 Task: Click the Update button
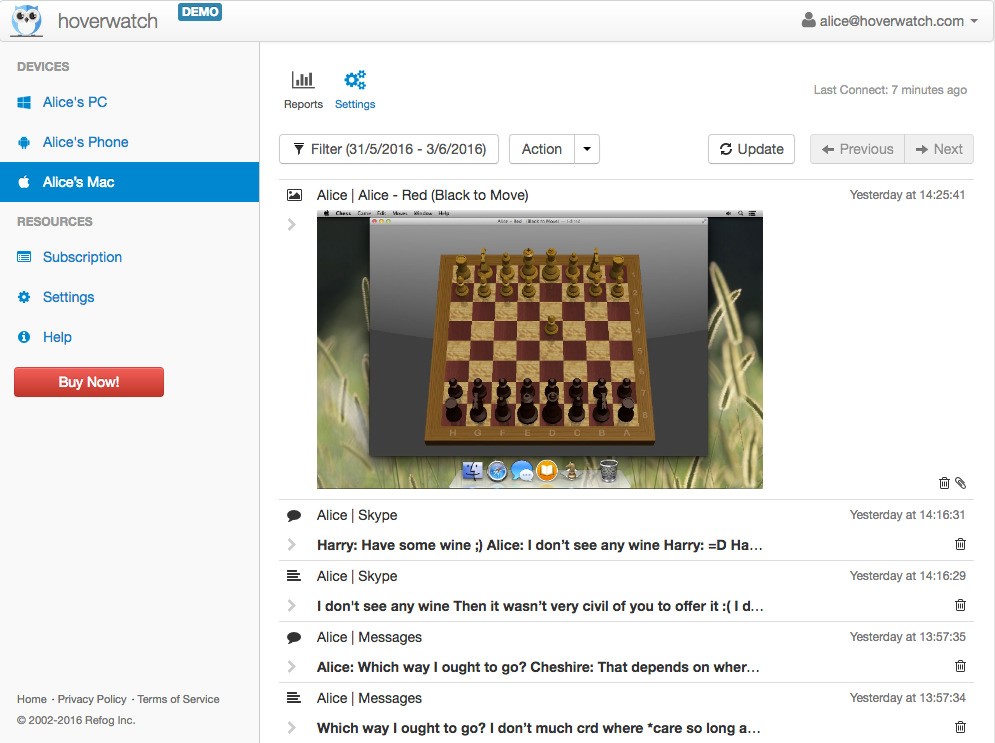[x=751, y=149]
